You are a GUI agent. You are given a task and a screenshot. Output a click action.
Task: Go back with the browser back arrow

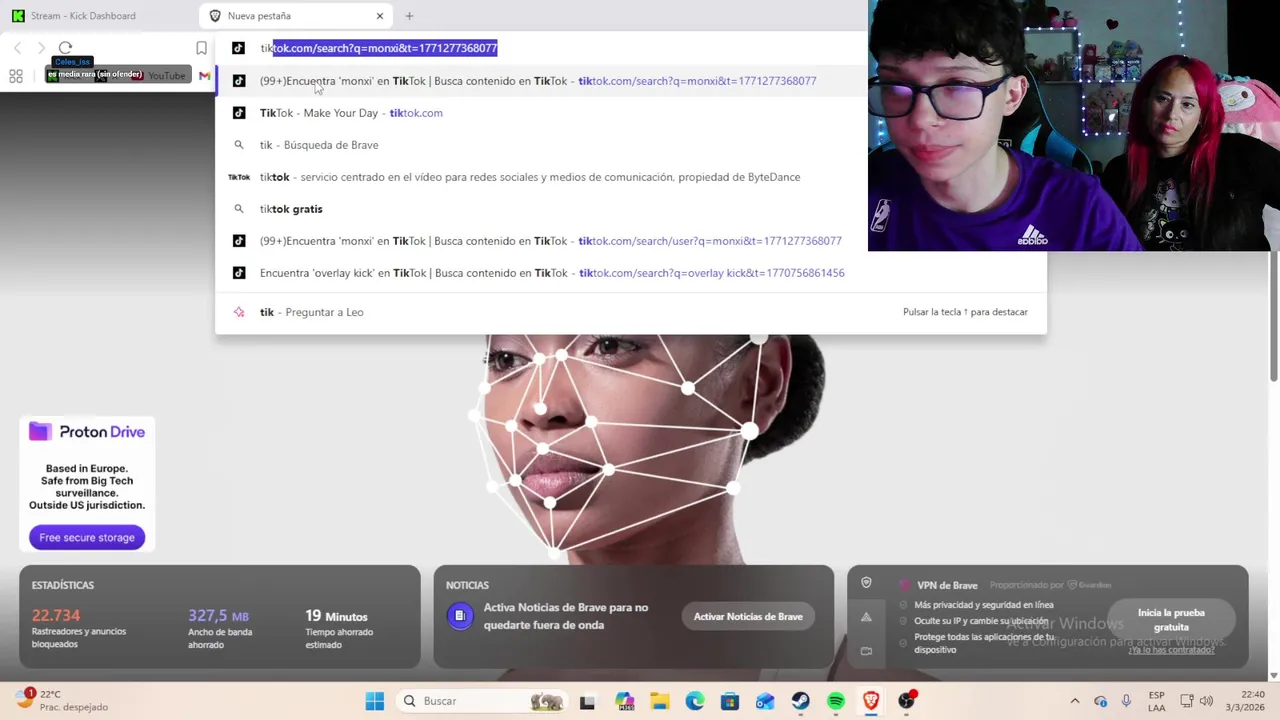tap(18, 48)
